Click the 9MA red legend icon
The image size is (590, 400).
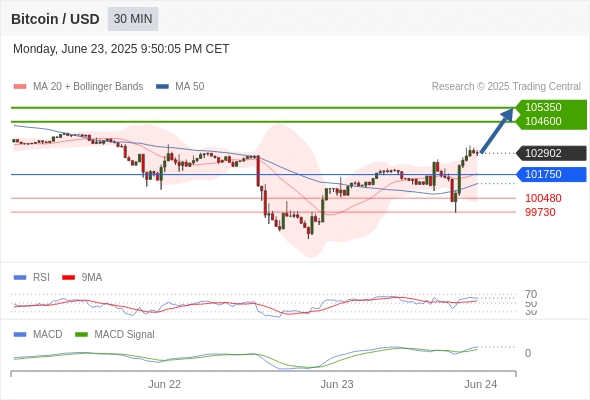pyautogui.click(x=68, y=278)
